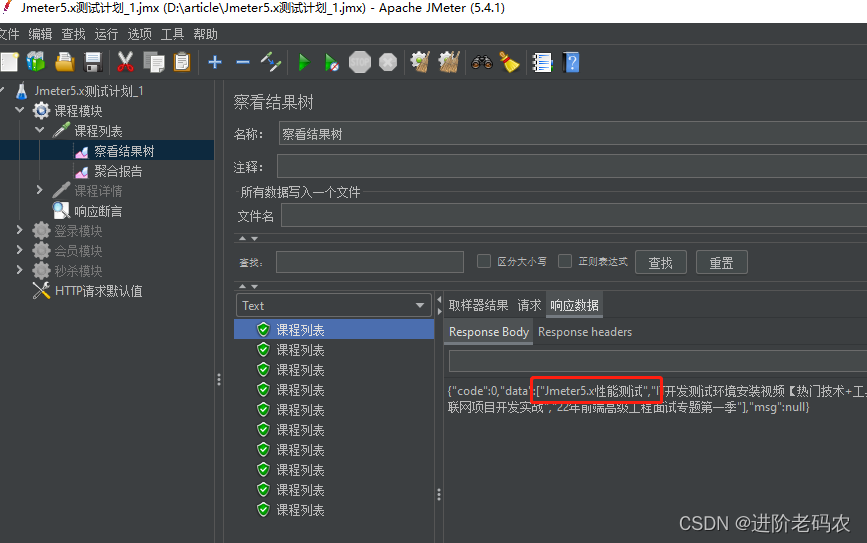Screen dimensions: 867x543
Task: Select 察看结果树 node in tree
Action: pyautogui.click(x=124, y=151)
